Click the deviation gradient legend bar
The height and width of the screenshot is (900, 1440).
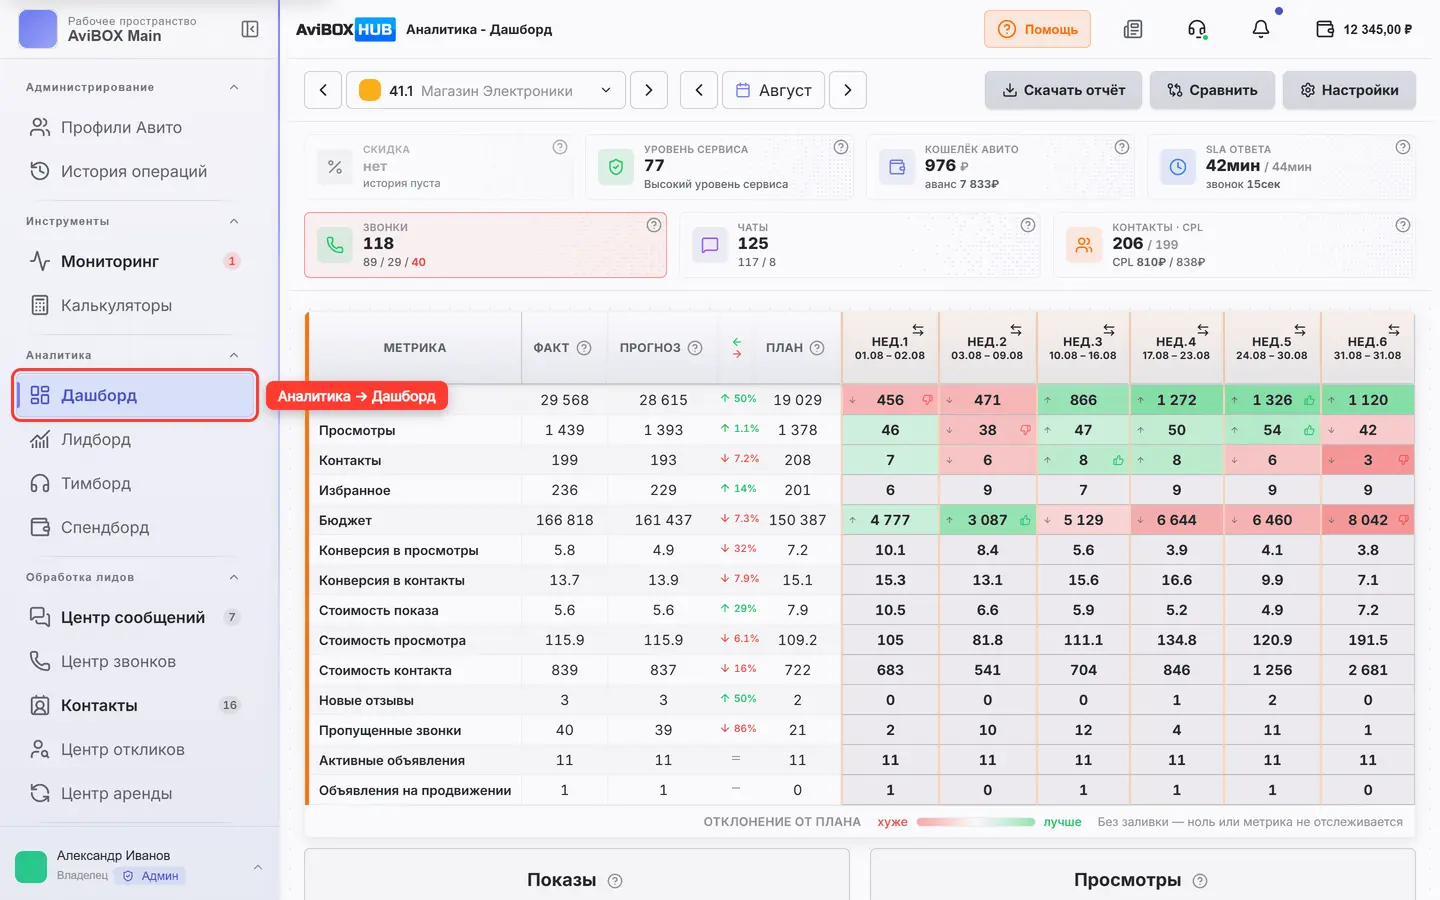[976, 822]
